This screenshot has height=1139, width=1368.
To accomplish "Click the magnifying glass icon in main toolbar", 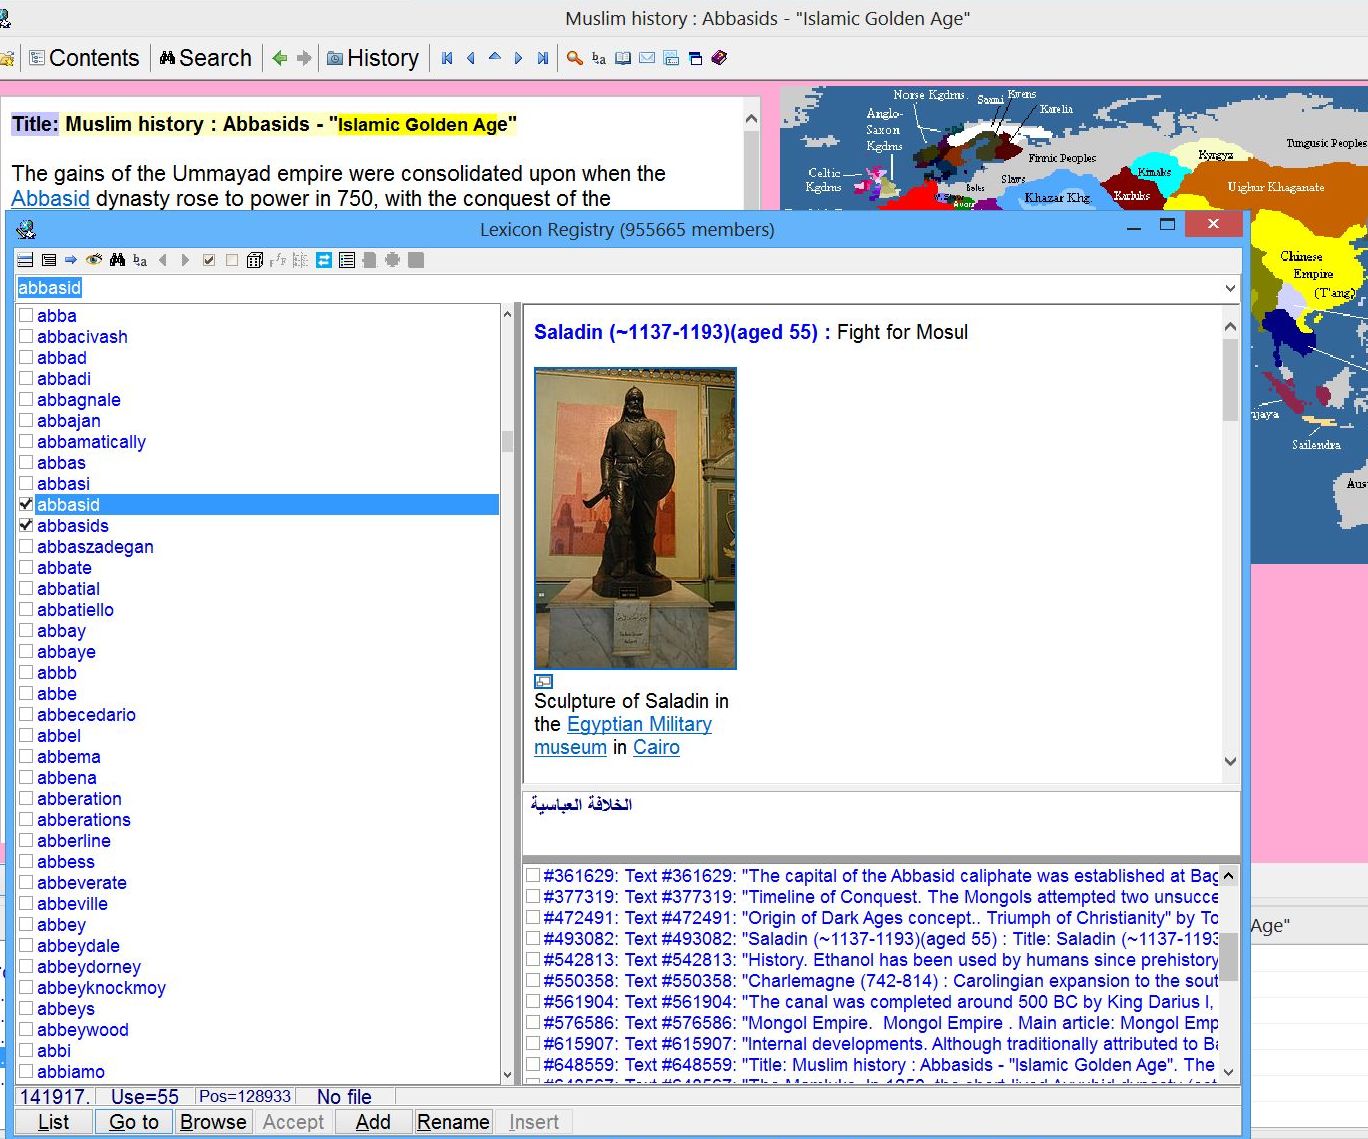I will [x=575, y=58].
